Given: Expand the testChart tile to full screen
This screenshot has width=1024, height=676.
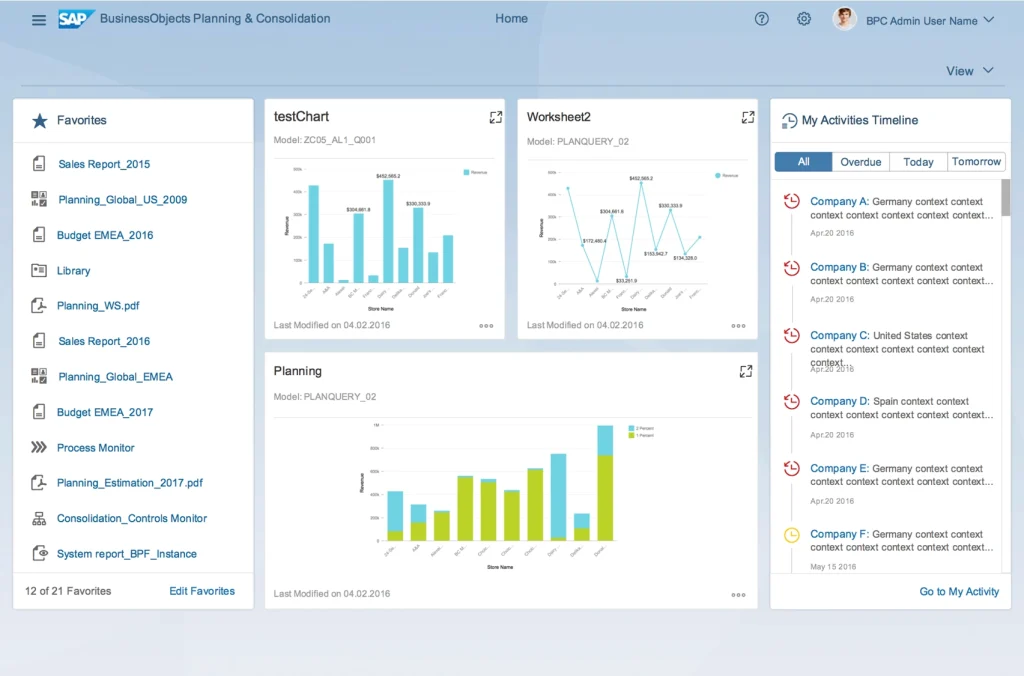Looking at the screenshot, I should pos(496,117).
